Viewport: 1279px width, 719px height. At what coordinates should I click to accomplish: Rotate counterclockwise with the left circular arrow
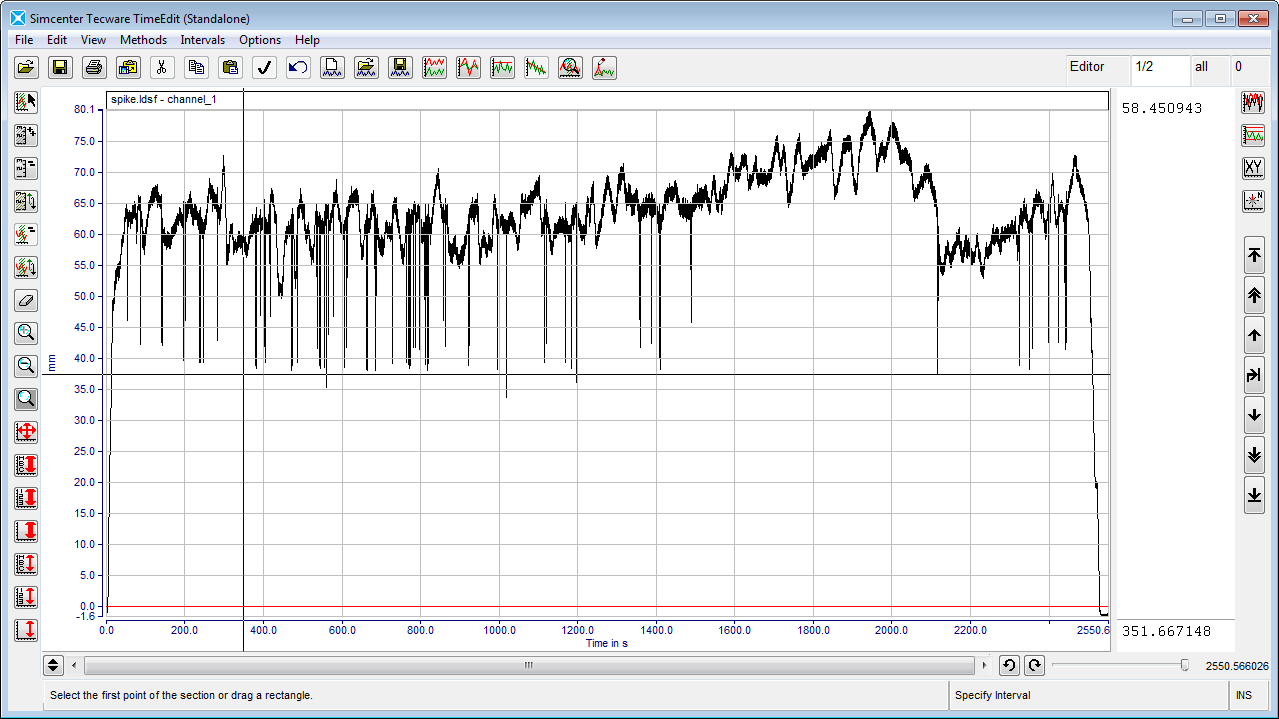pyautogui.click(x=1009, y=665)
